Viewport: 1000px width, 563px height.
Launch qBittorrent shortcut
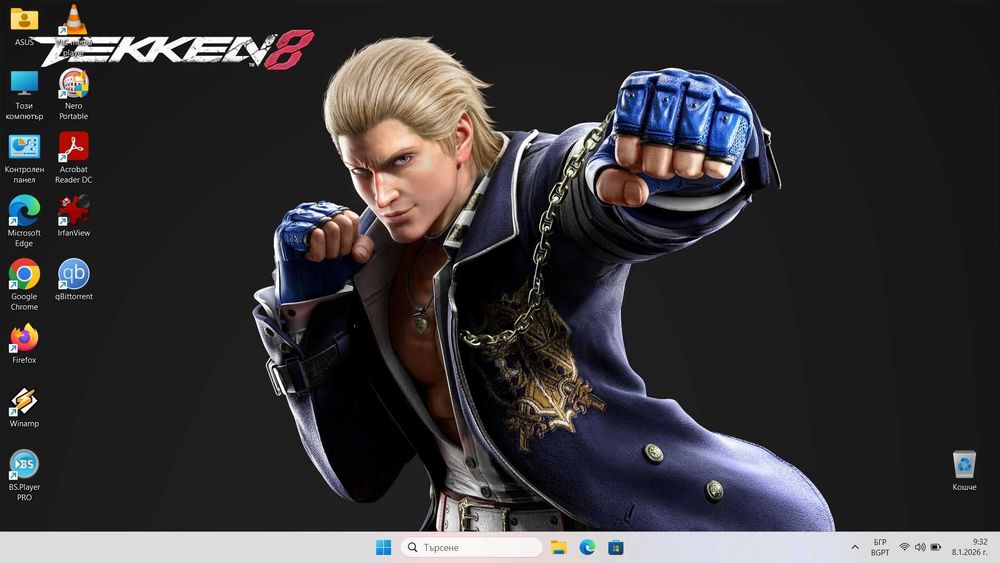click(x=73, y=274)
